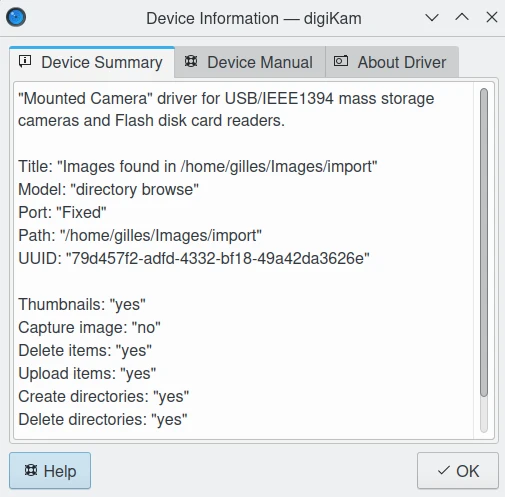
Task: Click the vertical scrollbar handle
Action: pos(484,242)
